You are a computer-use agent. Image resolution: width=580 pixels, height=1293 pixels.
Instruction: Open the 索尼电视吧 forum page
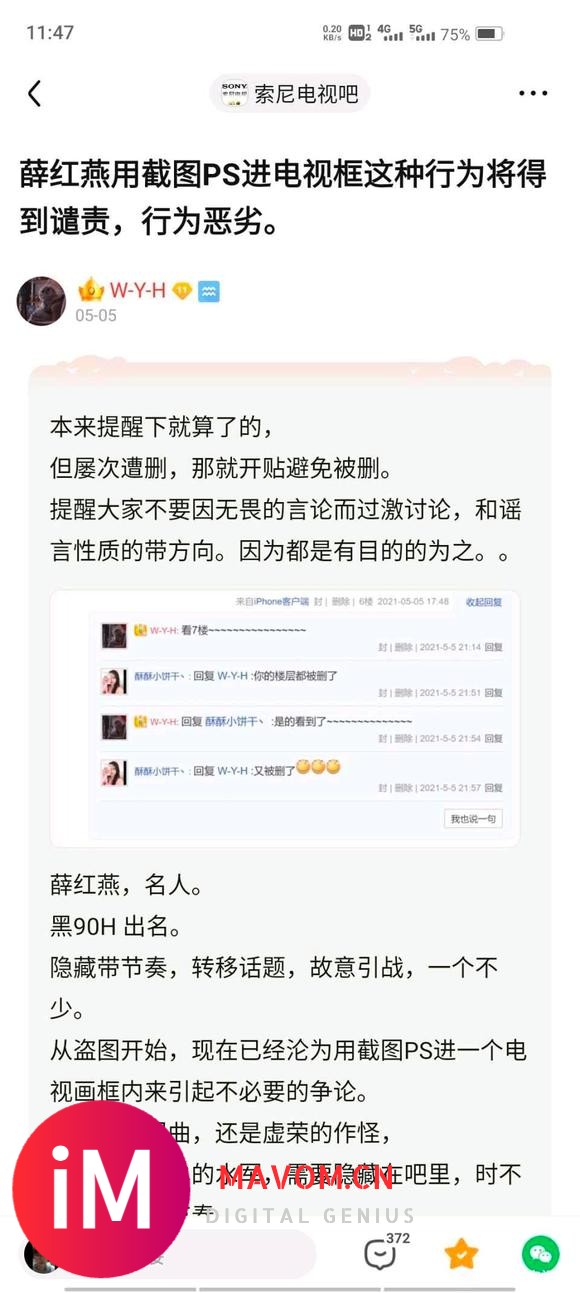pos(290,94)
